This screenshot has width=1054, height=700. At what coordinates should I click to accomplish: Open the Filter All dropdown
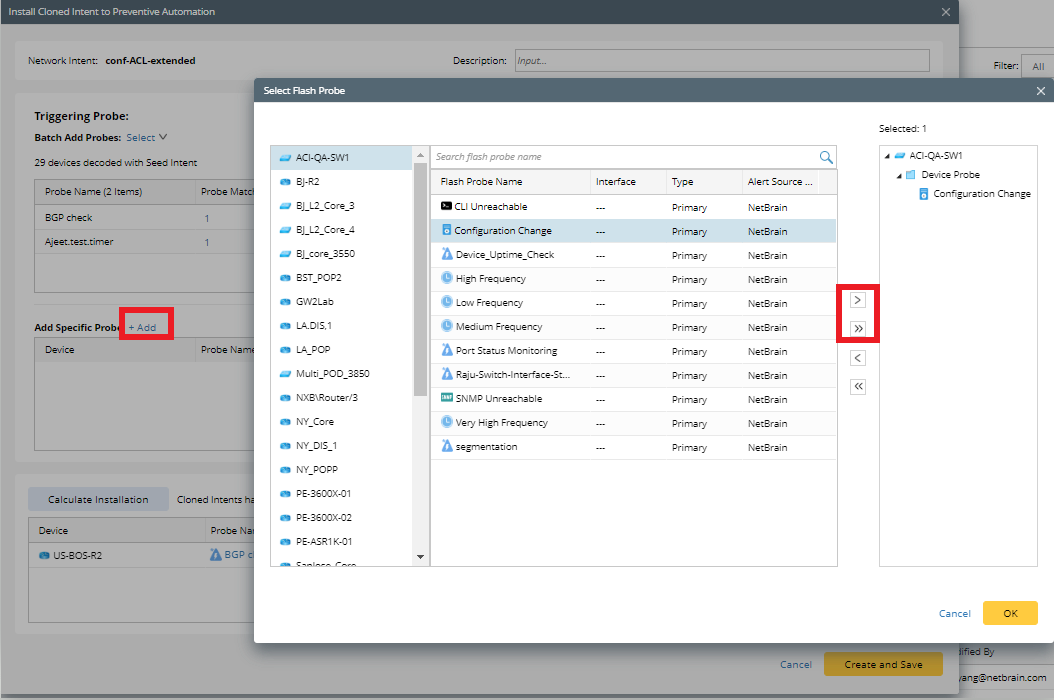pyautogui.click(x=1038, y=66)
